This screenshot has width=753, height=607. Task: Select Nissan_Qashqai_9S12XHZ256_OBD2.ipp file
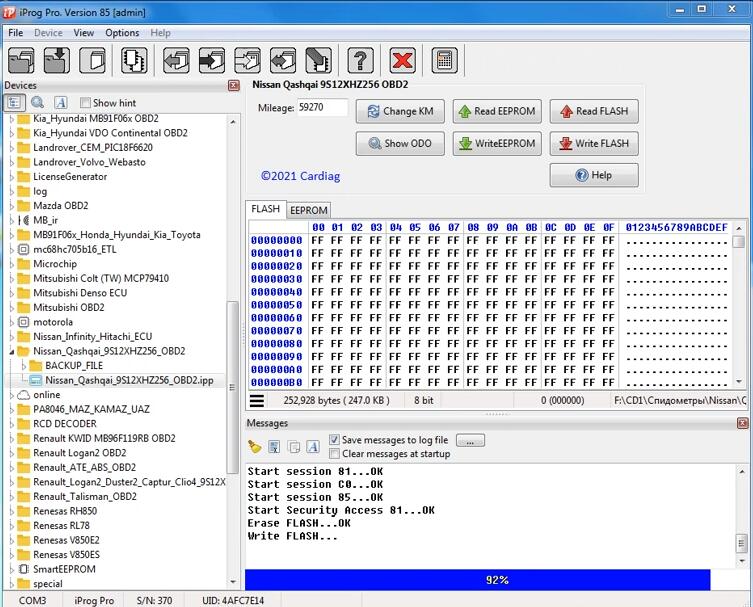point(129,380)
